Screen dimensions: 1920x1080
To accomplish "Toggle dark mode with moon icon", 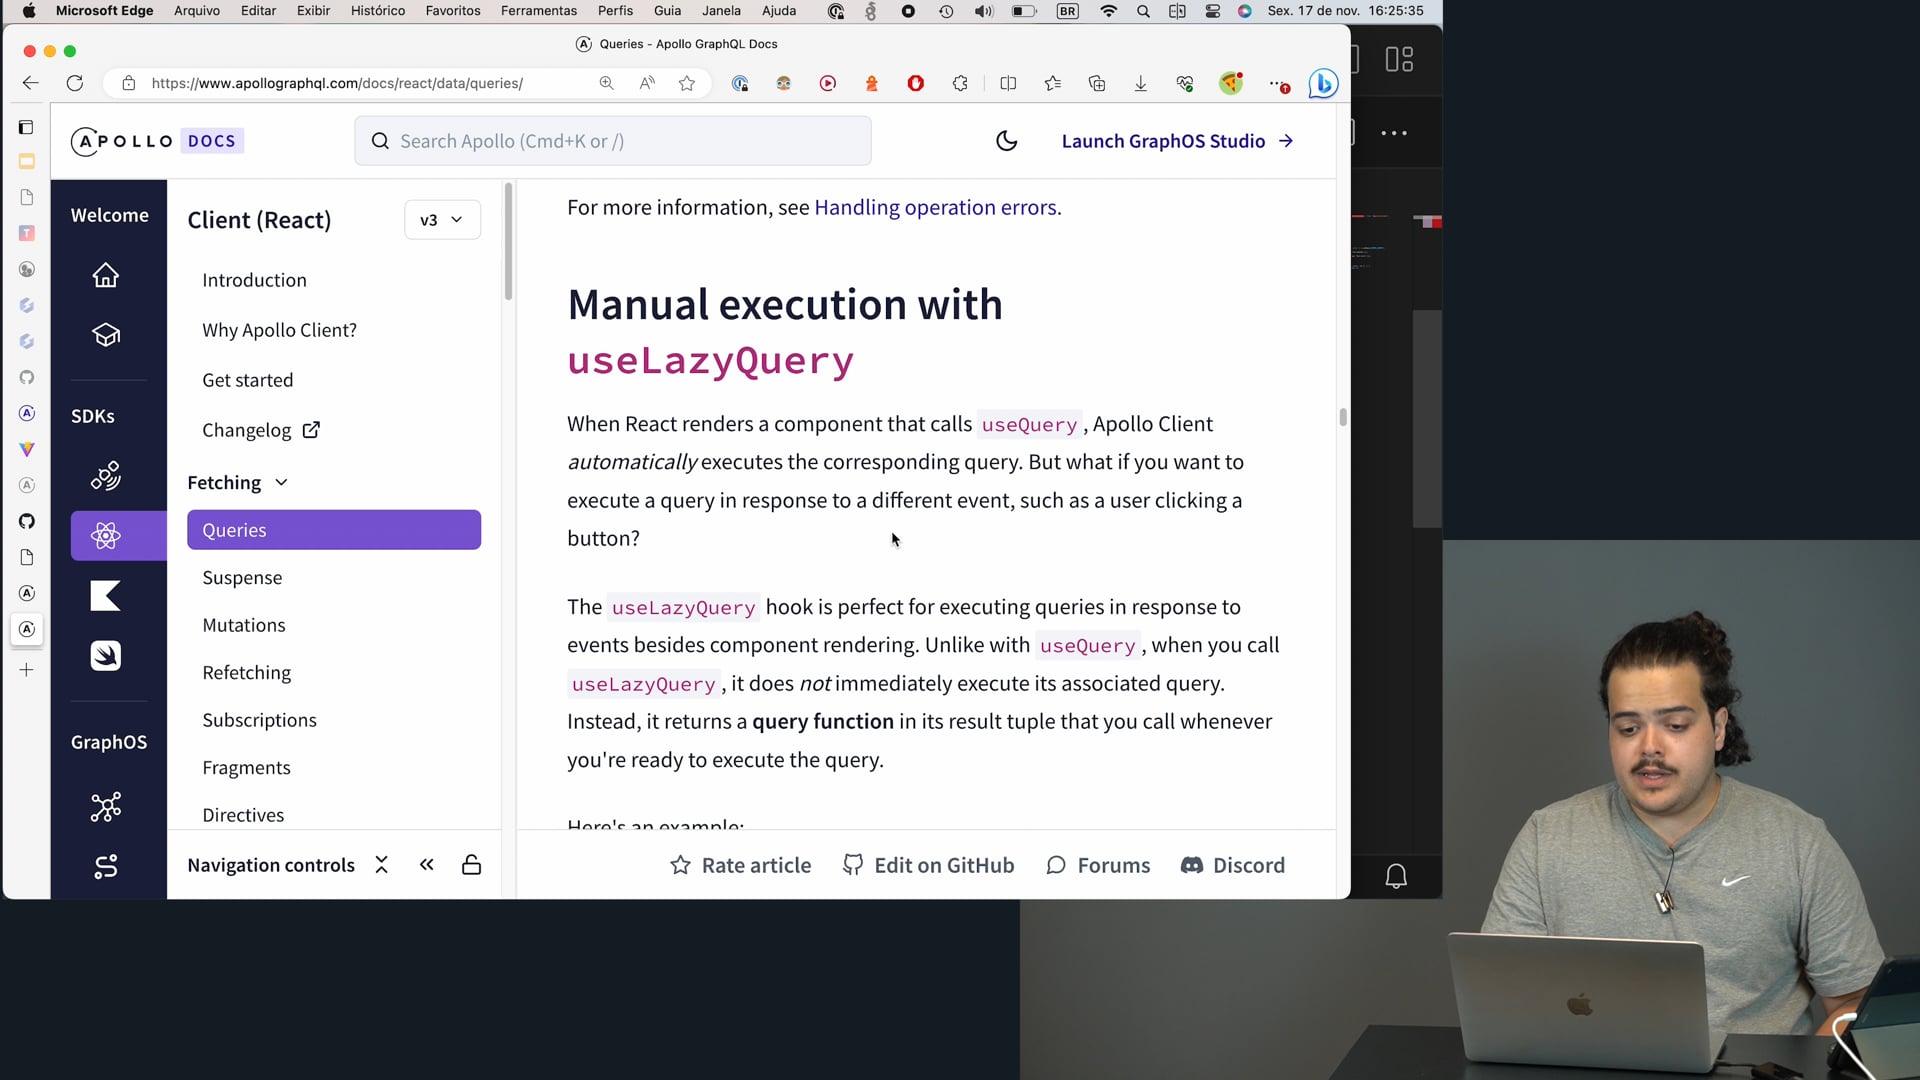I will pos(1006,141).
